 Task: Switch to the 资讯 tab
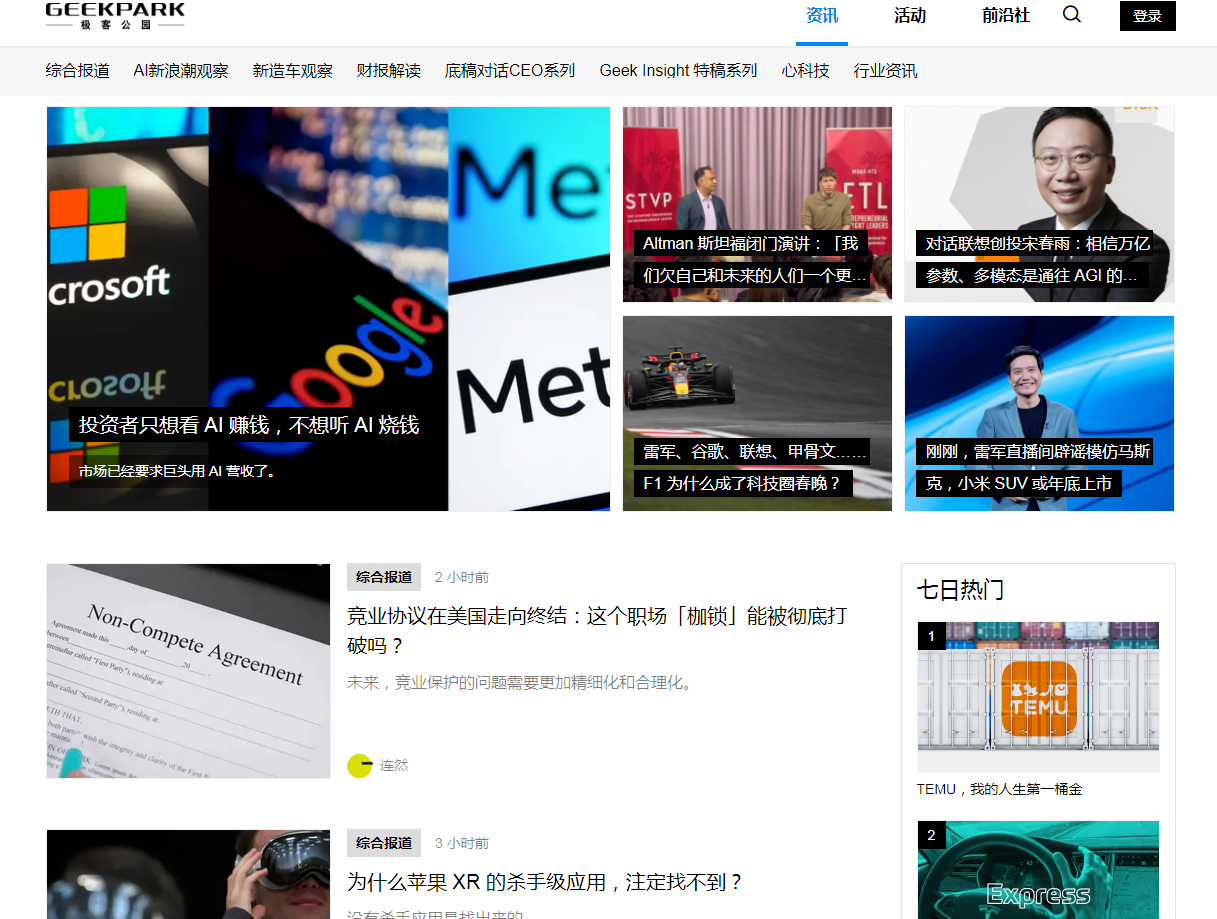click(x=822, y=16)
